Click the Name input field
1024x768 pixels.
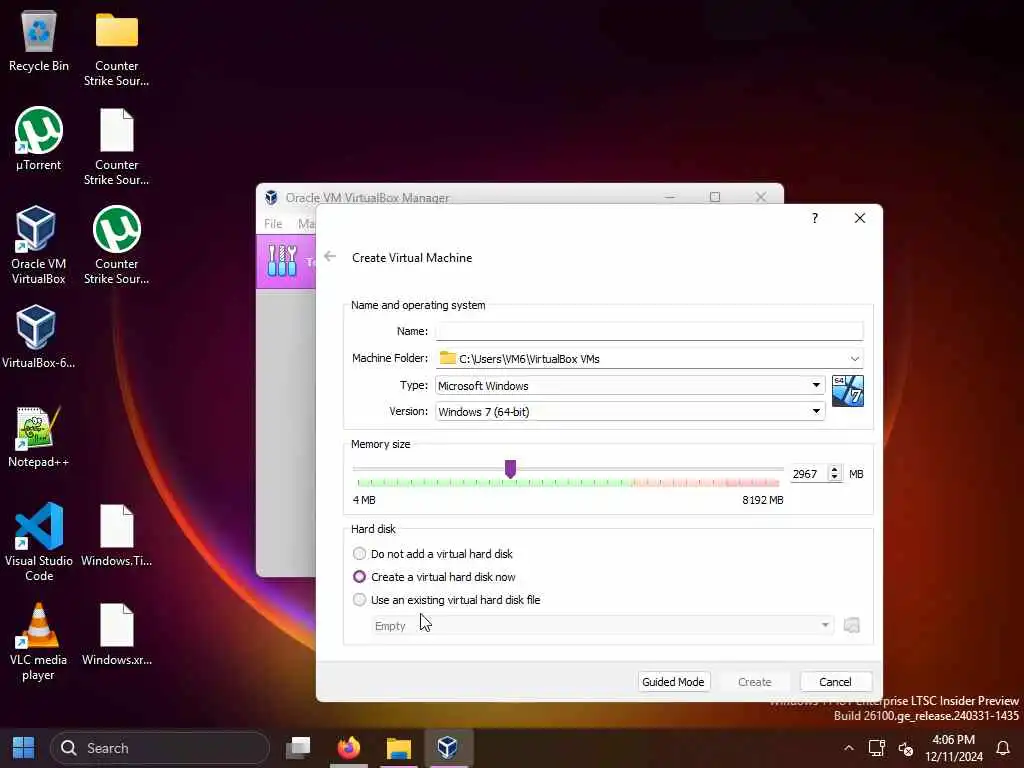(649, 331)
